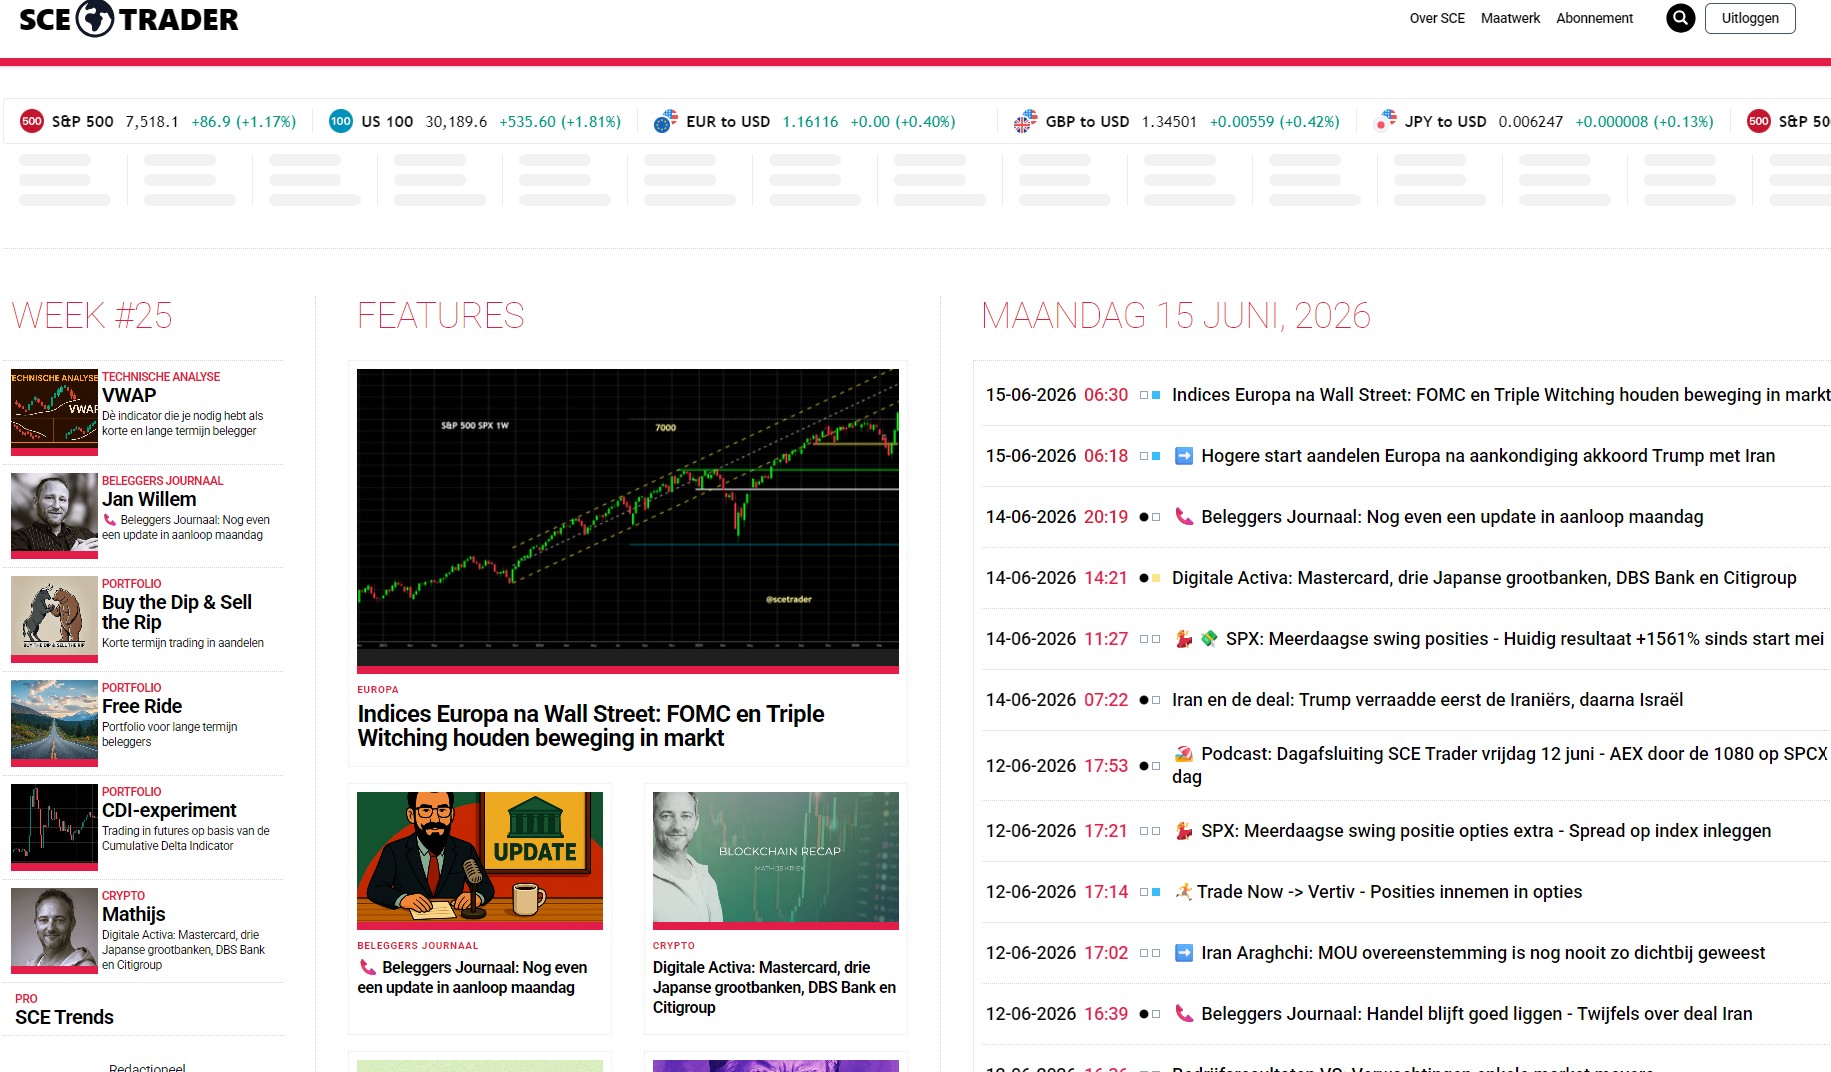Click the EUROPA category label
This screenshot has width=1831, height=1072.
378,690
